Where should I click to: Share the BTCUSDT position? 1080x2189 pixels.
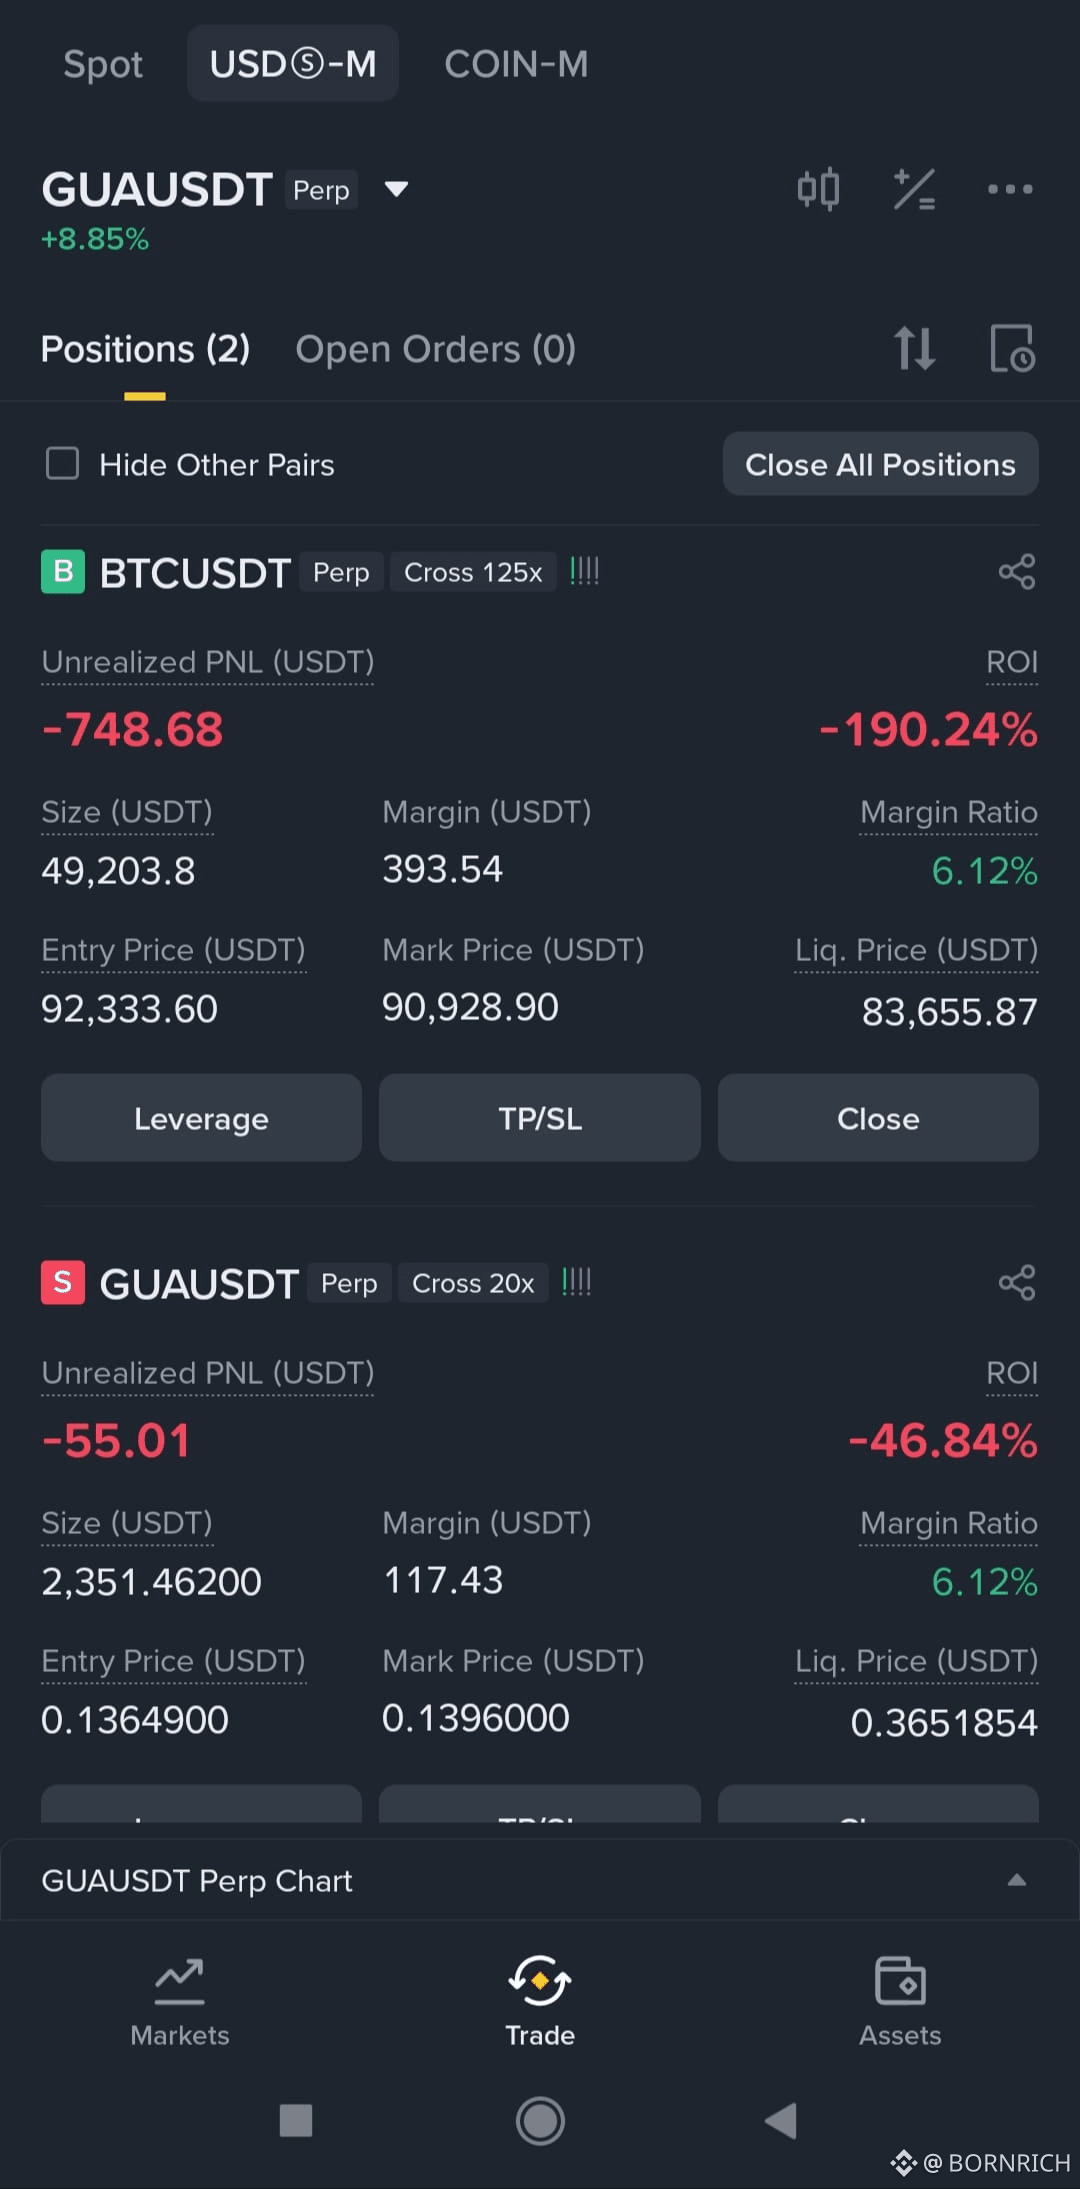1017,572
